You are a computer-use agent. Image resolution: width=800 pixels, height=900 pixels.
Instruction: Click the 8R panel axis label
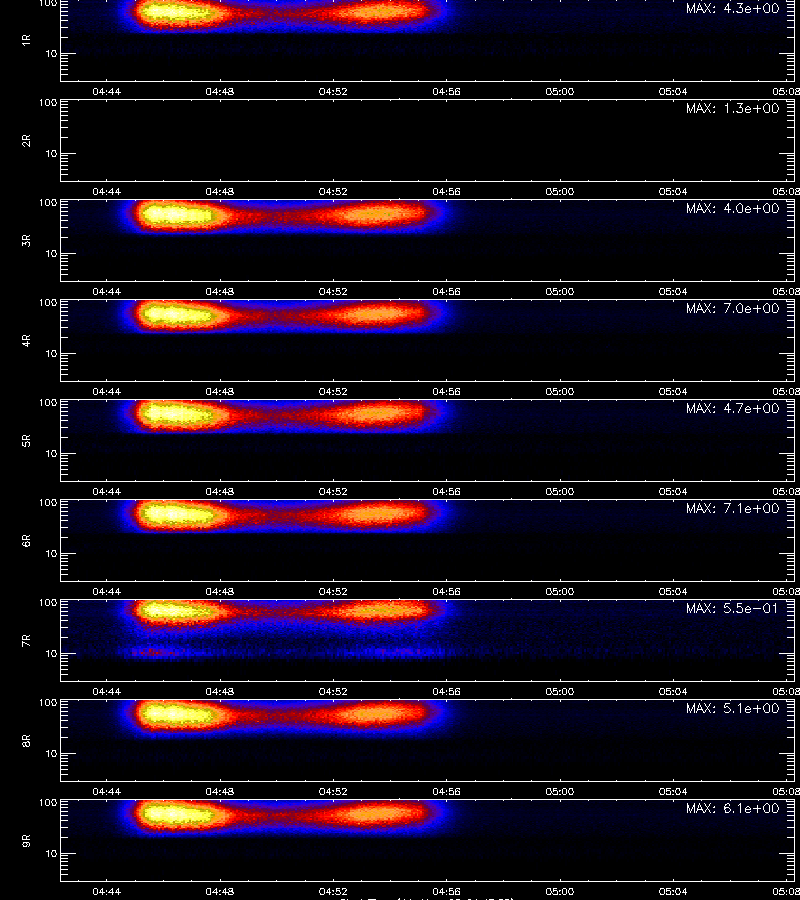pyautogui.click(x=26, y=740)
